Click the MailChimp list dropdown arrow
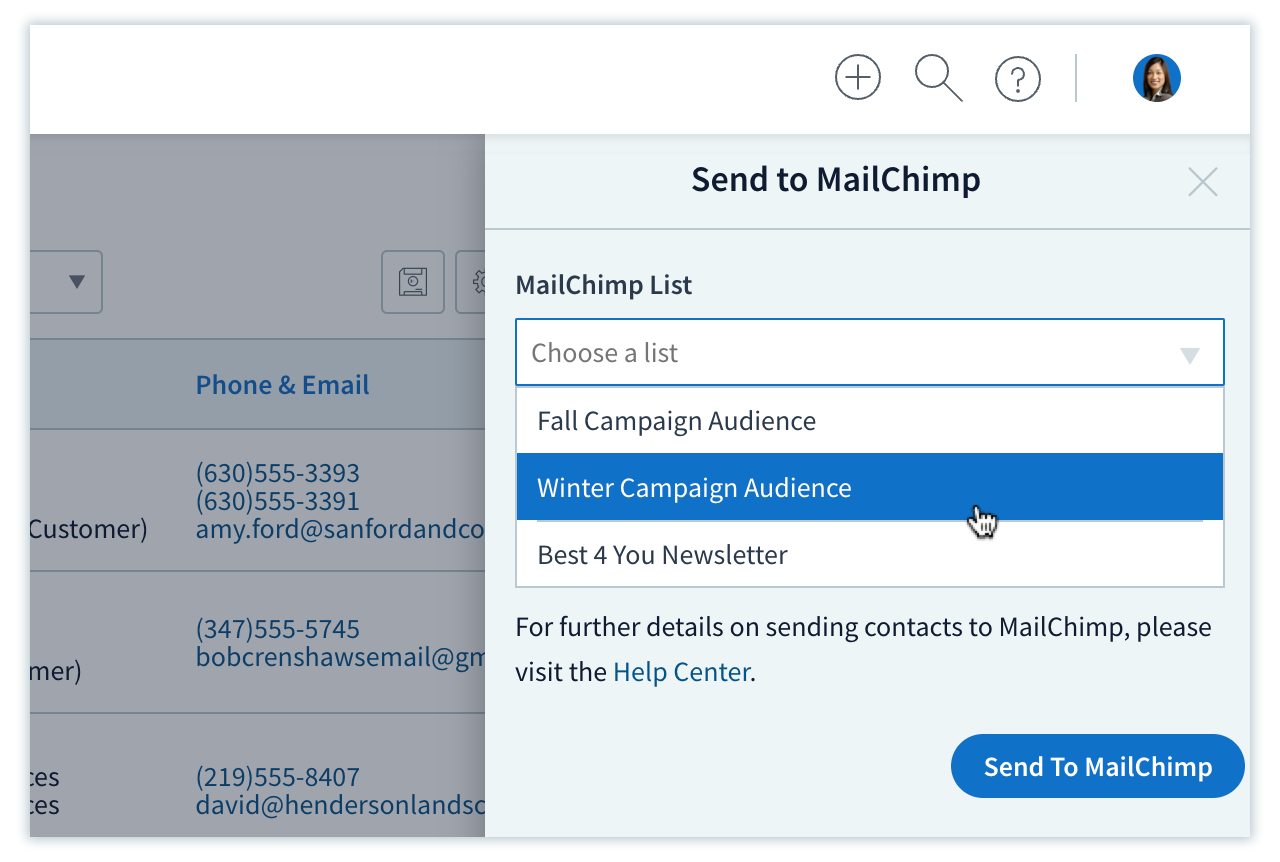This screenshot has height=862, width=1280. click(x=1190, y=355)
